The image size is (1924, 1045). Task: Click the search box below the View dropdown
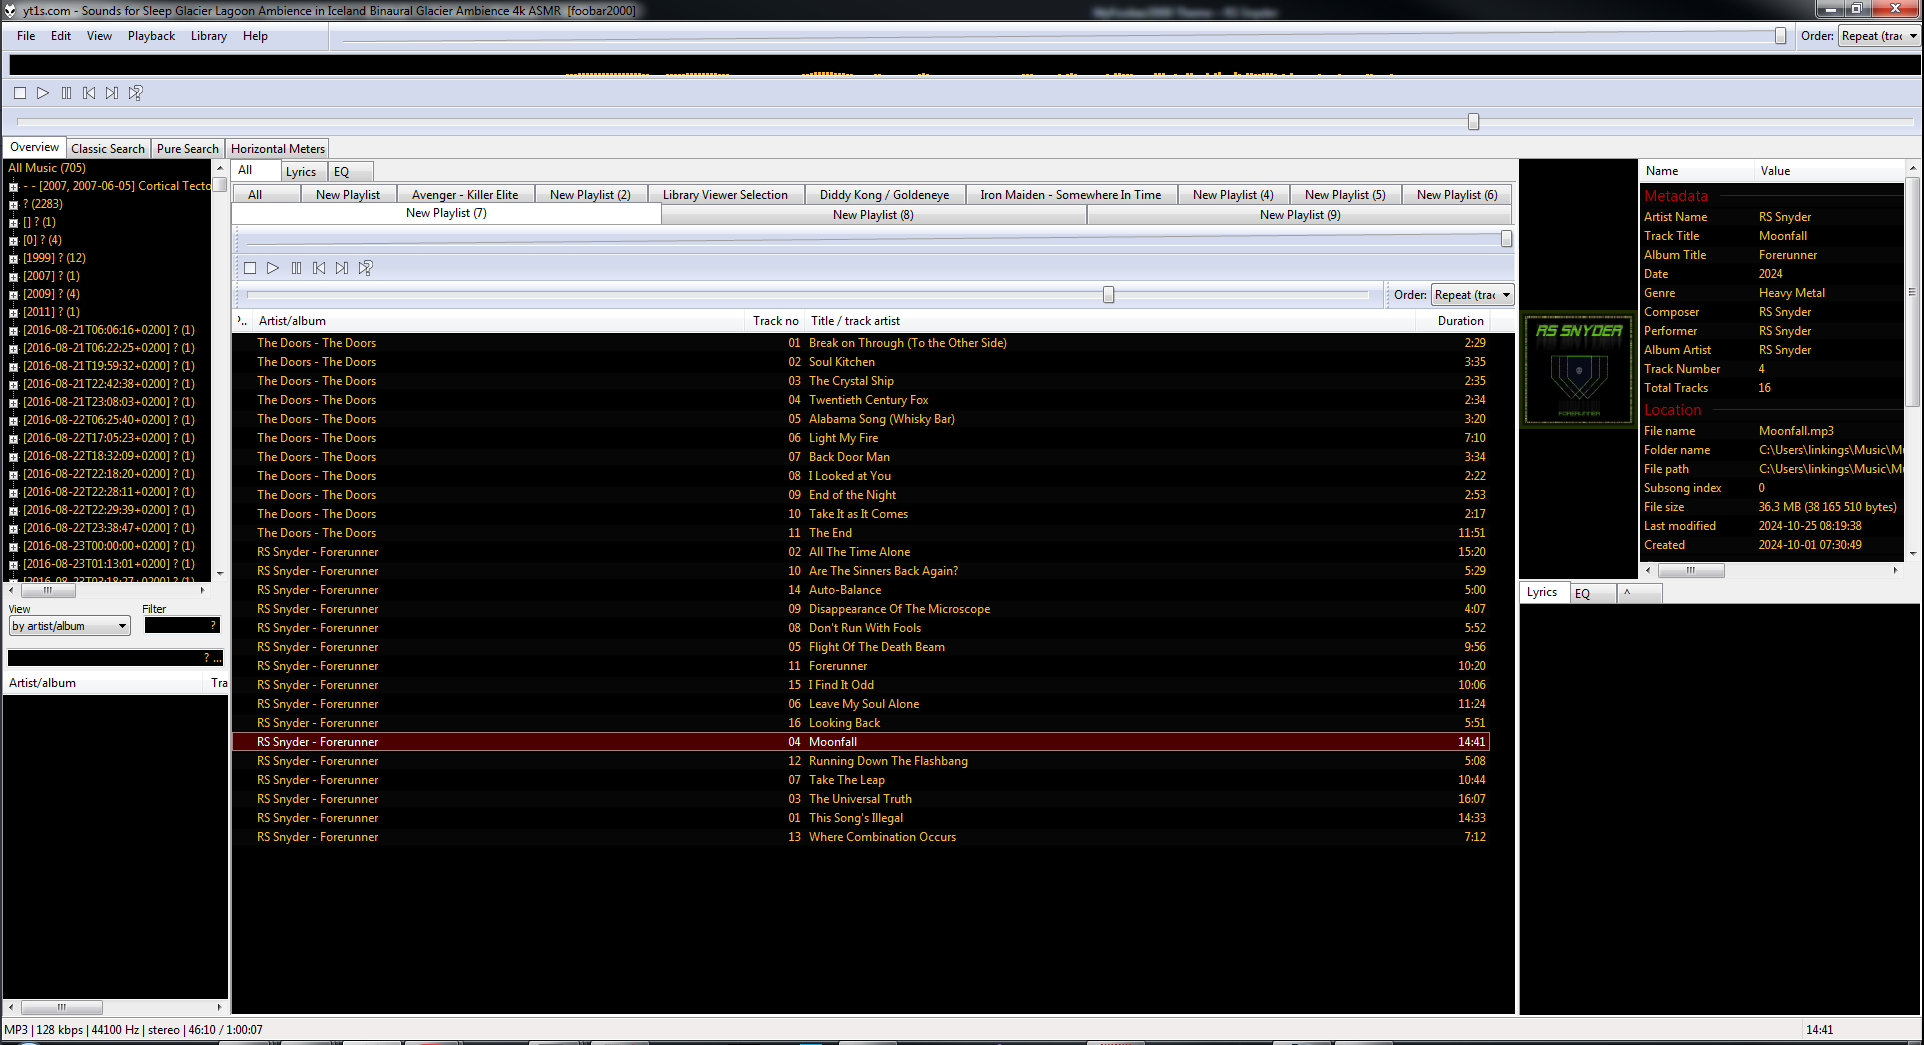[x=114, y=658]
